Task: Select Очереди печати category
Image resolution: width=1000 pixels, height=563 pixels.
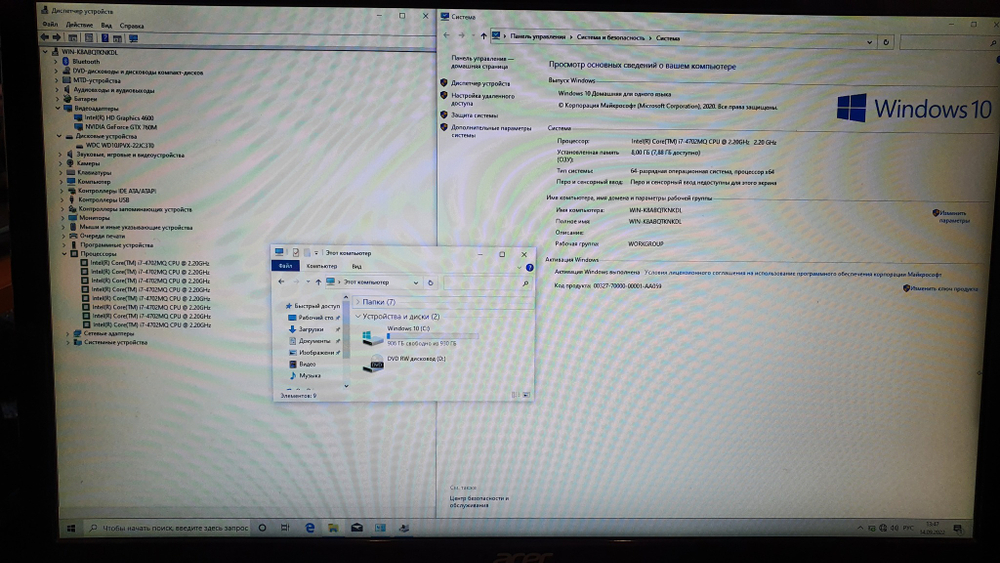Action: [x=102, y=236]
